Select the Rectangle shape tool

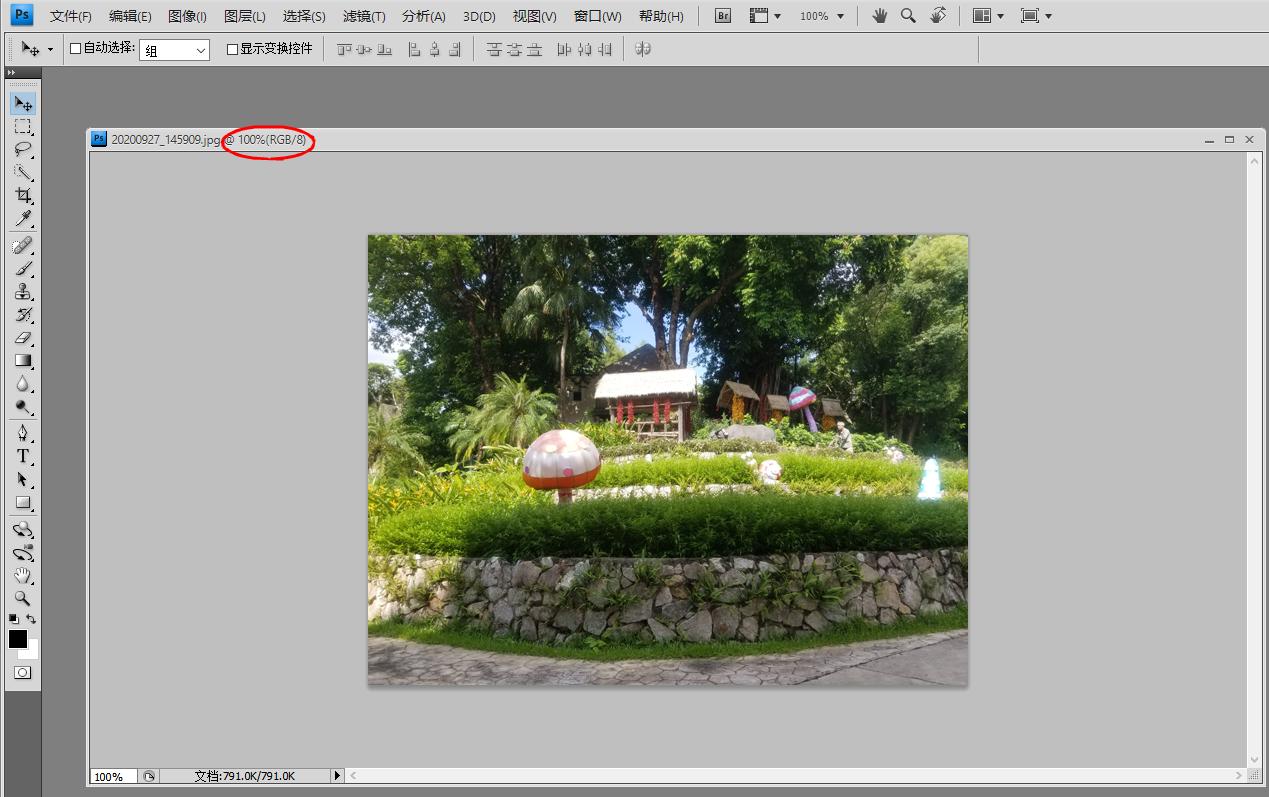23,503
